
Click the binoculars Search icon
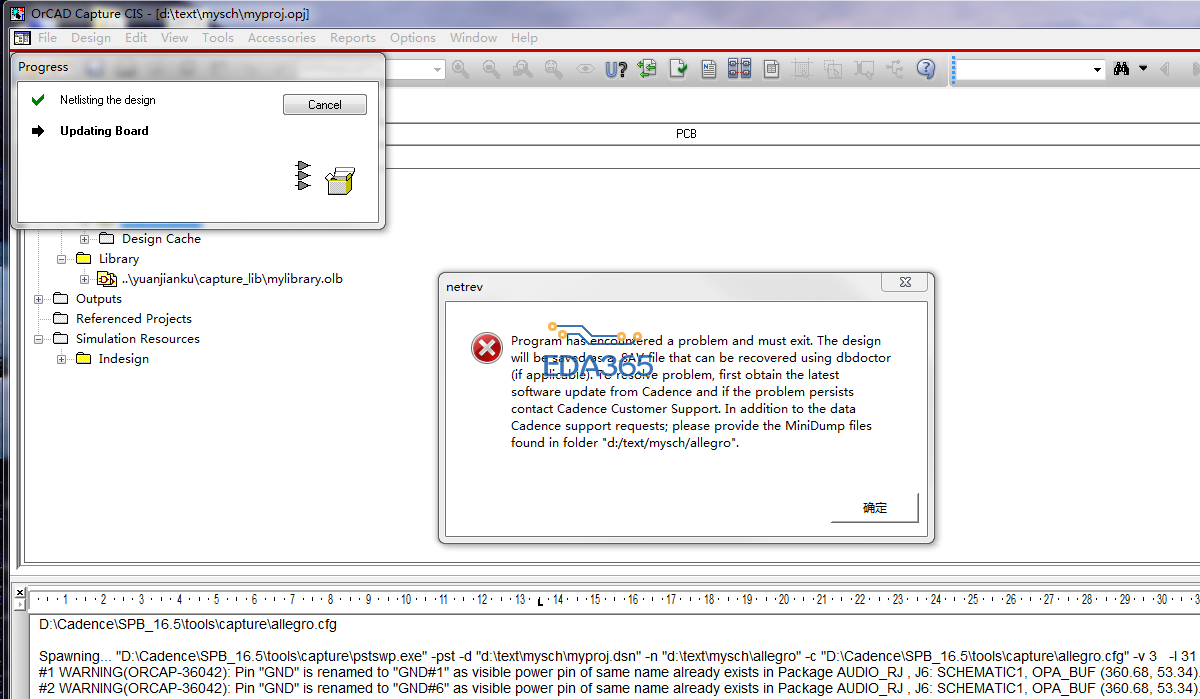[x=1121, y=69]
